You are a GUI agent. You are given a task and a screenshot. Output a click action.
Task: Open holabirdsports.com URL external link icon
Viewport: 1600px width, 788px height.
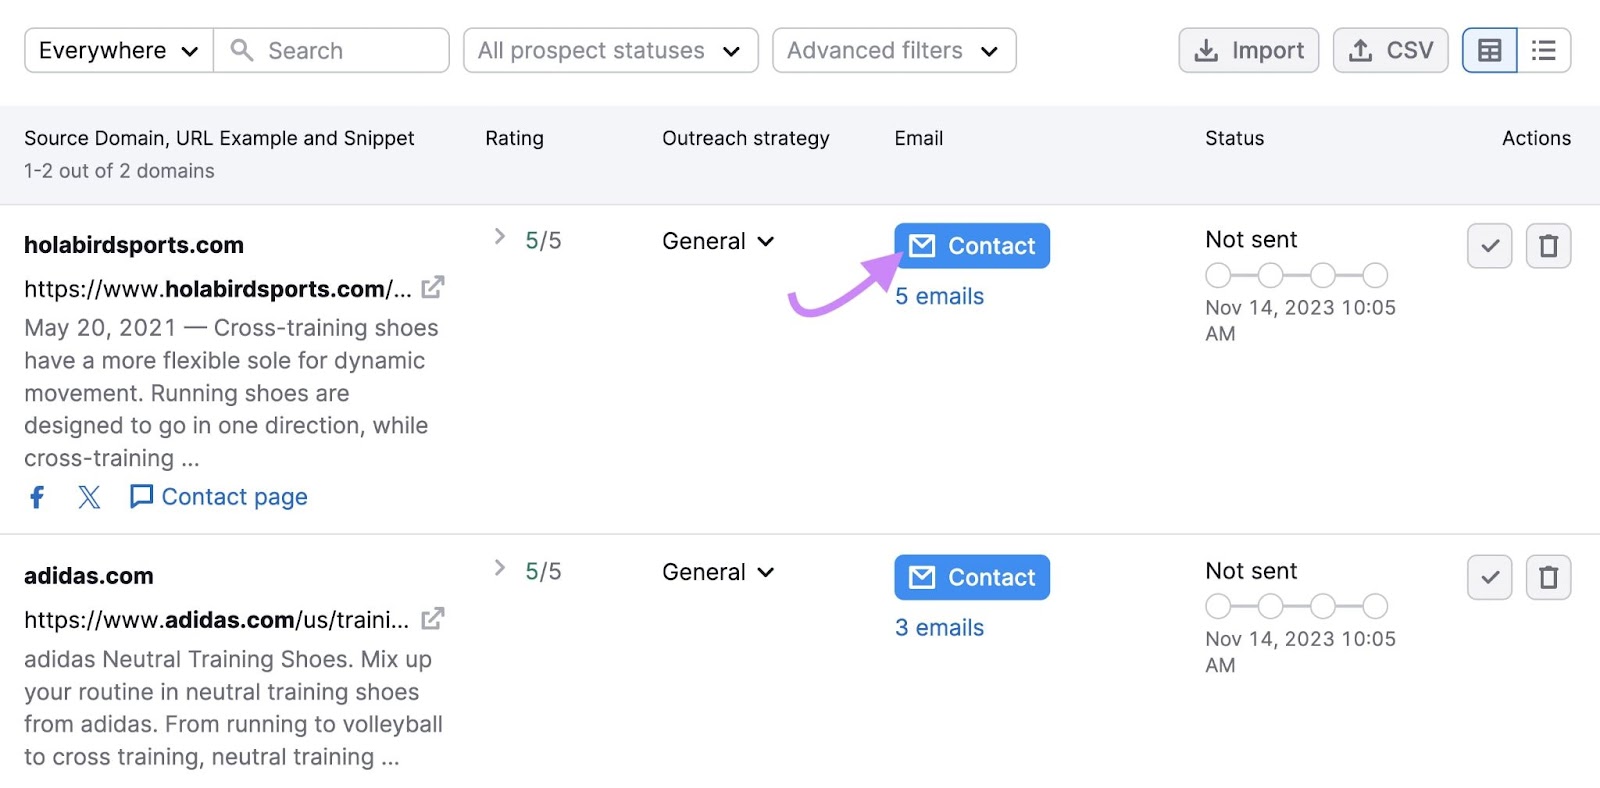pyautogui.click(x=433, y=288)
